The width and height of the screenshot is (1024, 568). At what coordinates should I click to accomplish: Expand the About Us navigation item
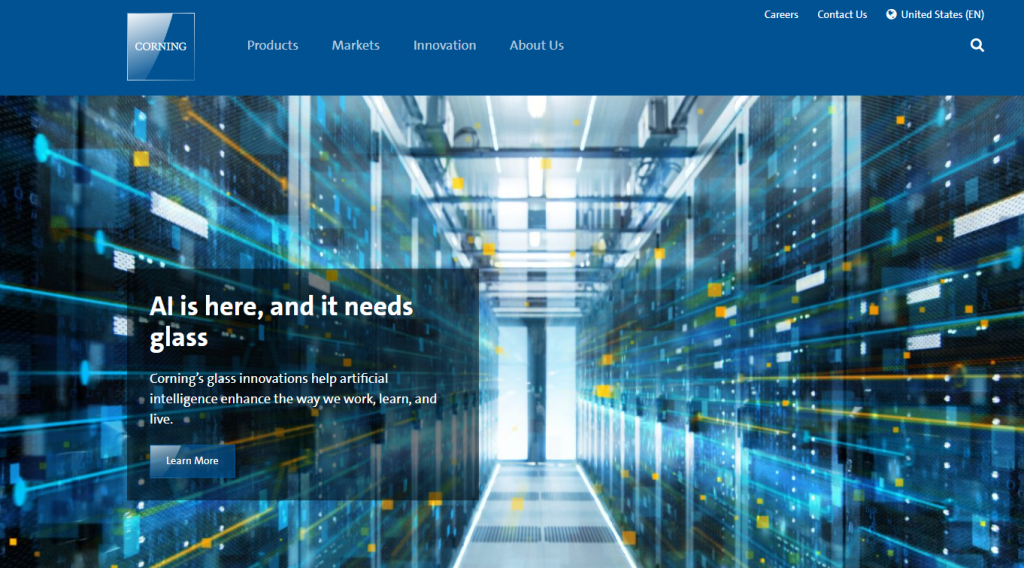(x=536, y=45)
